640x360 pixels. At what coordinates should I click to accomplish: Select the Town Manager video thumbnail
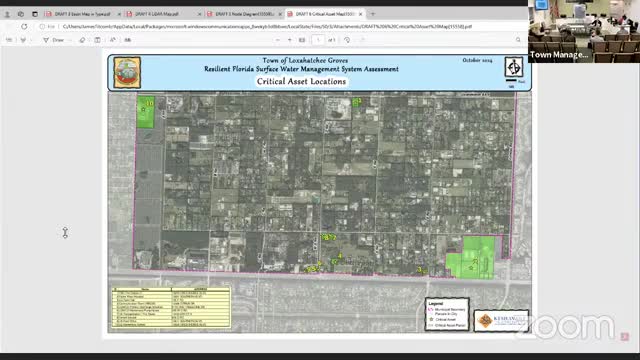(584, 31)
